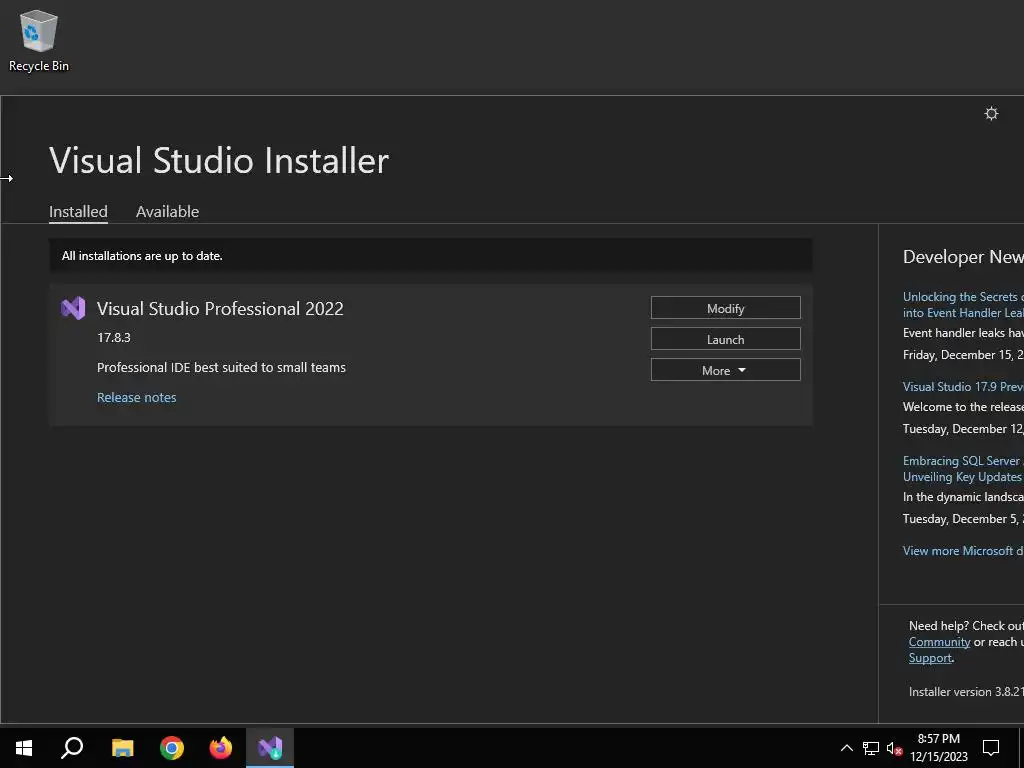Click the Friday, December 15 date
This screenshot has height=768, width=1024.
tap(963, 355)
